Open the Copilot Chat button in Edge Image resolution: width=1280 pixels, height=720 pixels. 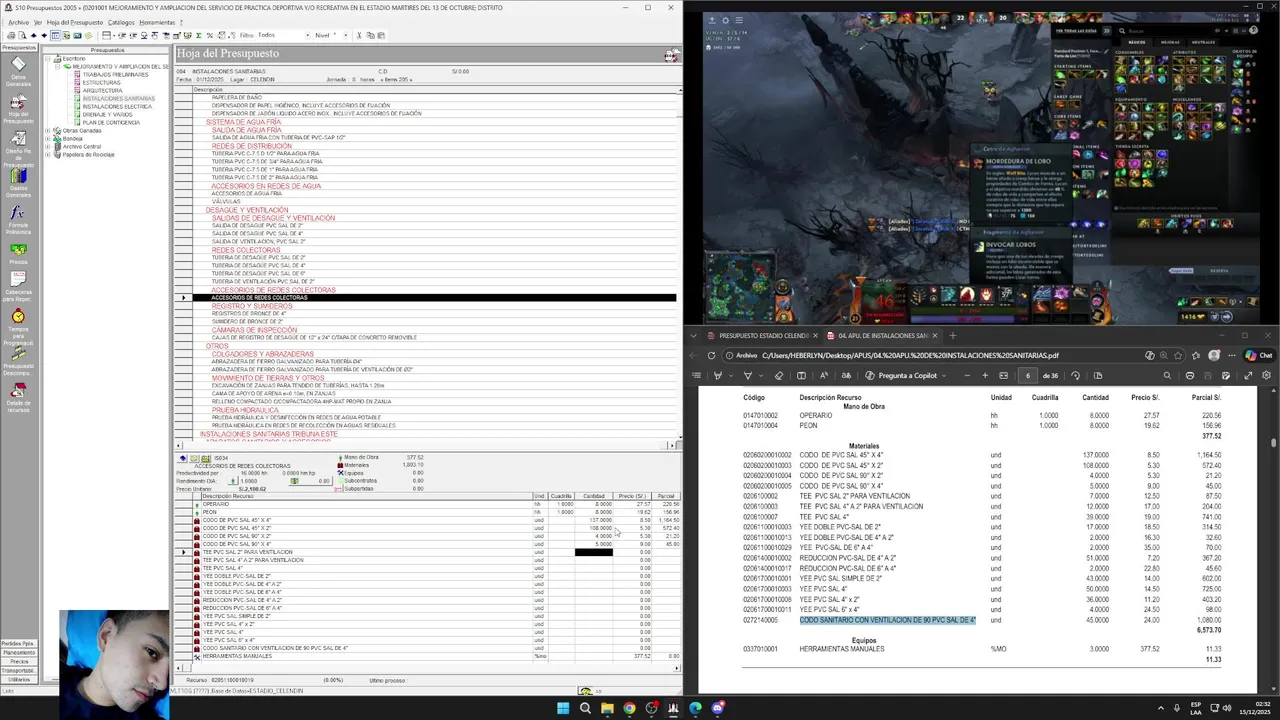(1258, 355)
